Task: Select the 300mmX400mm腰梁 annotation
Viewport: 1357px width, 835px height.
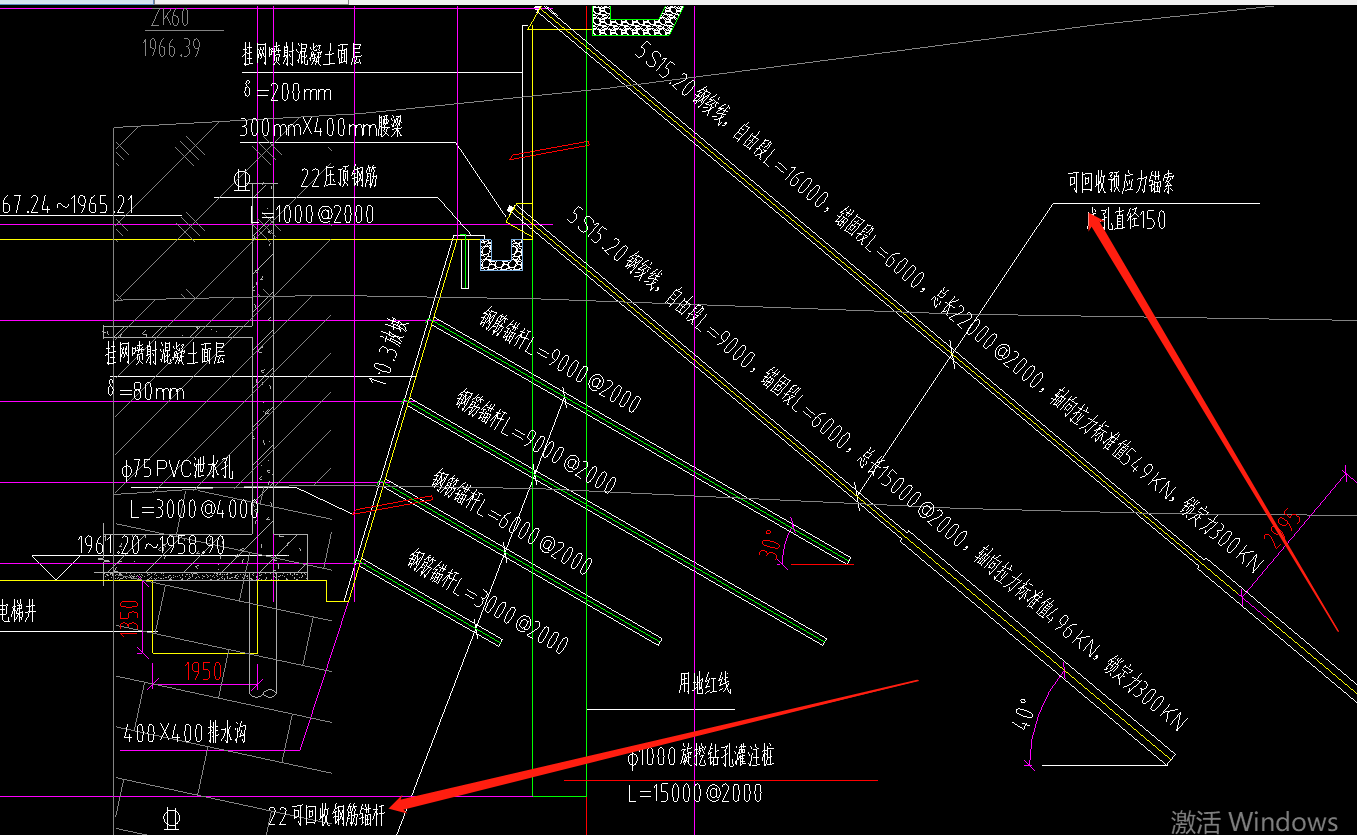Action: tap(320, 128)
